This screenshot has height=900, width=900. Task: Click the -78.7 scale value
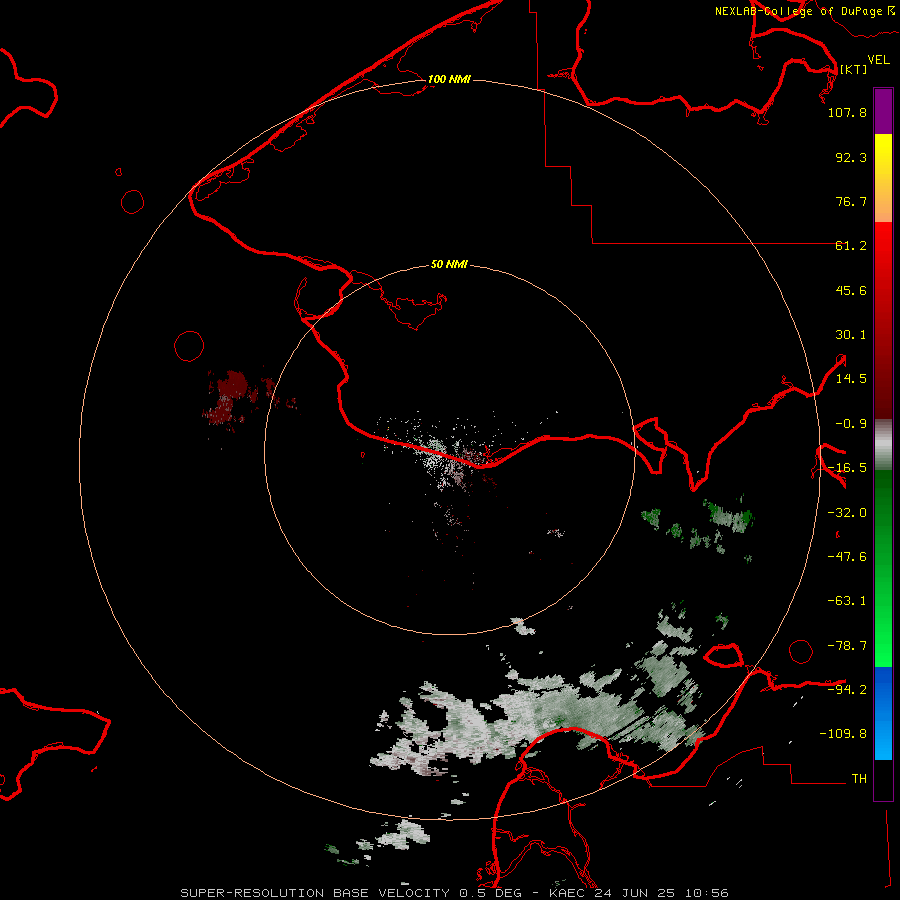pos(847,646)
